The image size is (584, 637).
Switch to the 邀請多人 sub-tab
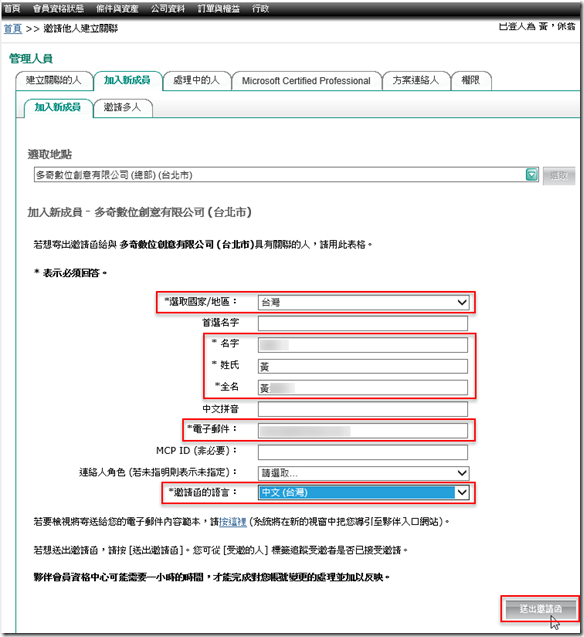click(x=123, y=108)
